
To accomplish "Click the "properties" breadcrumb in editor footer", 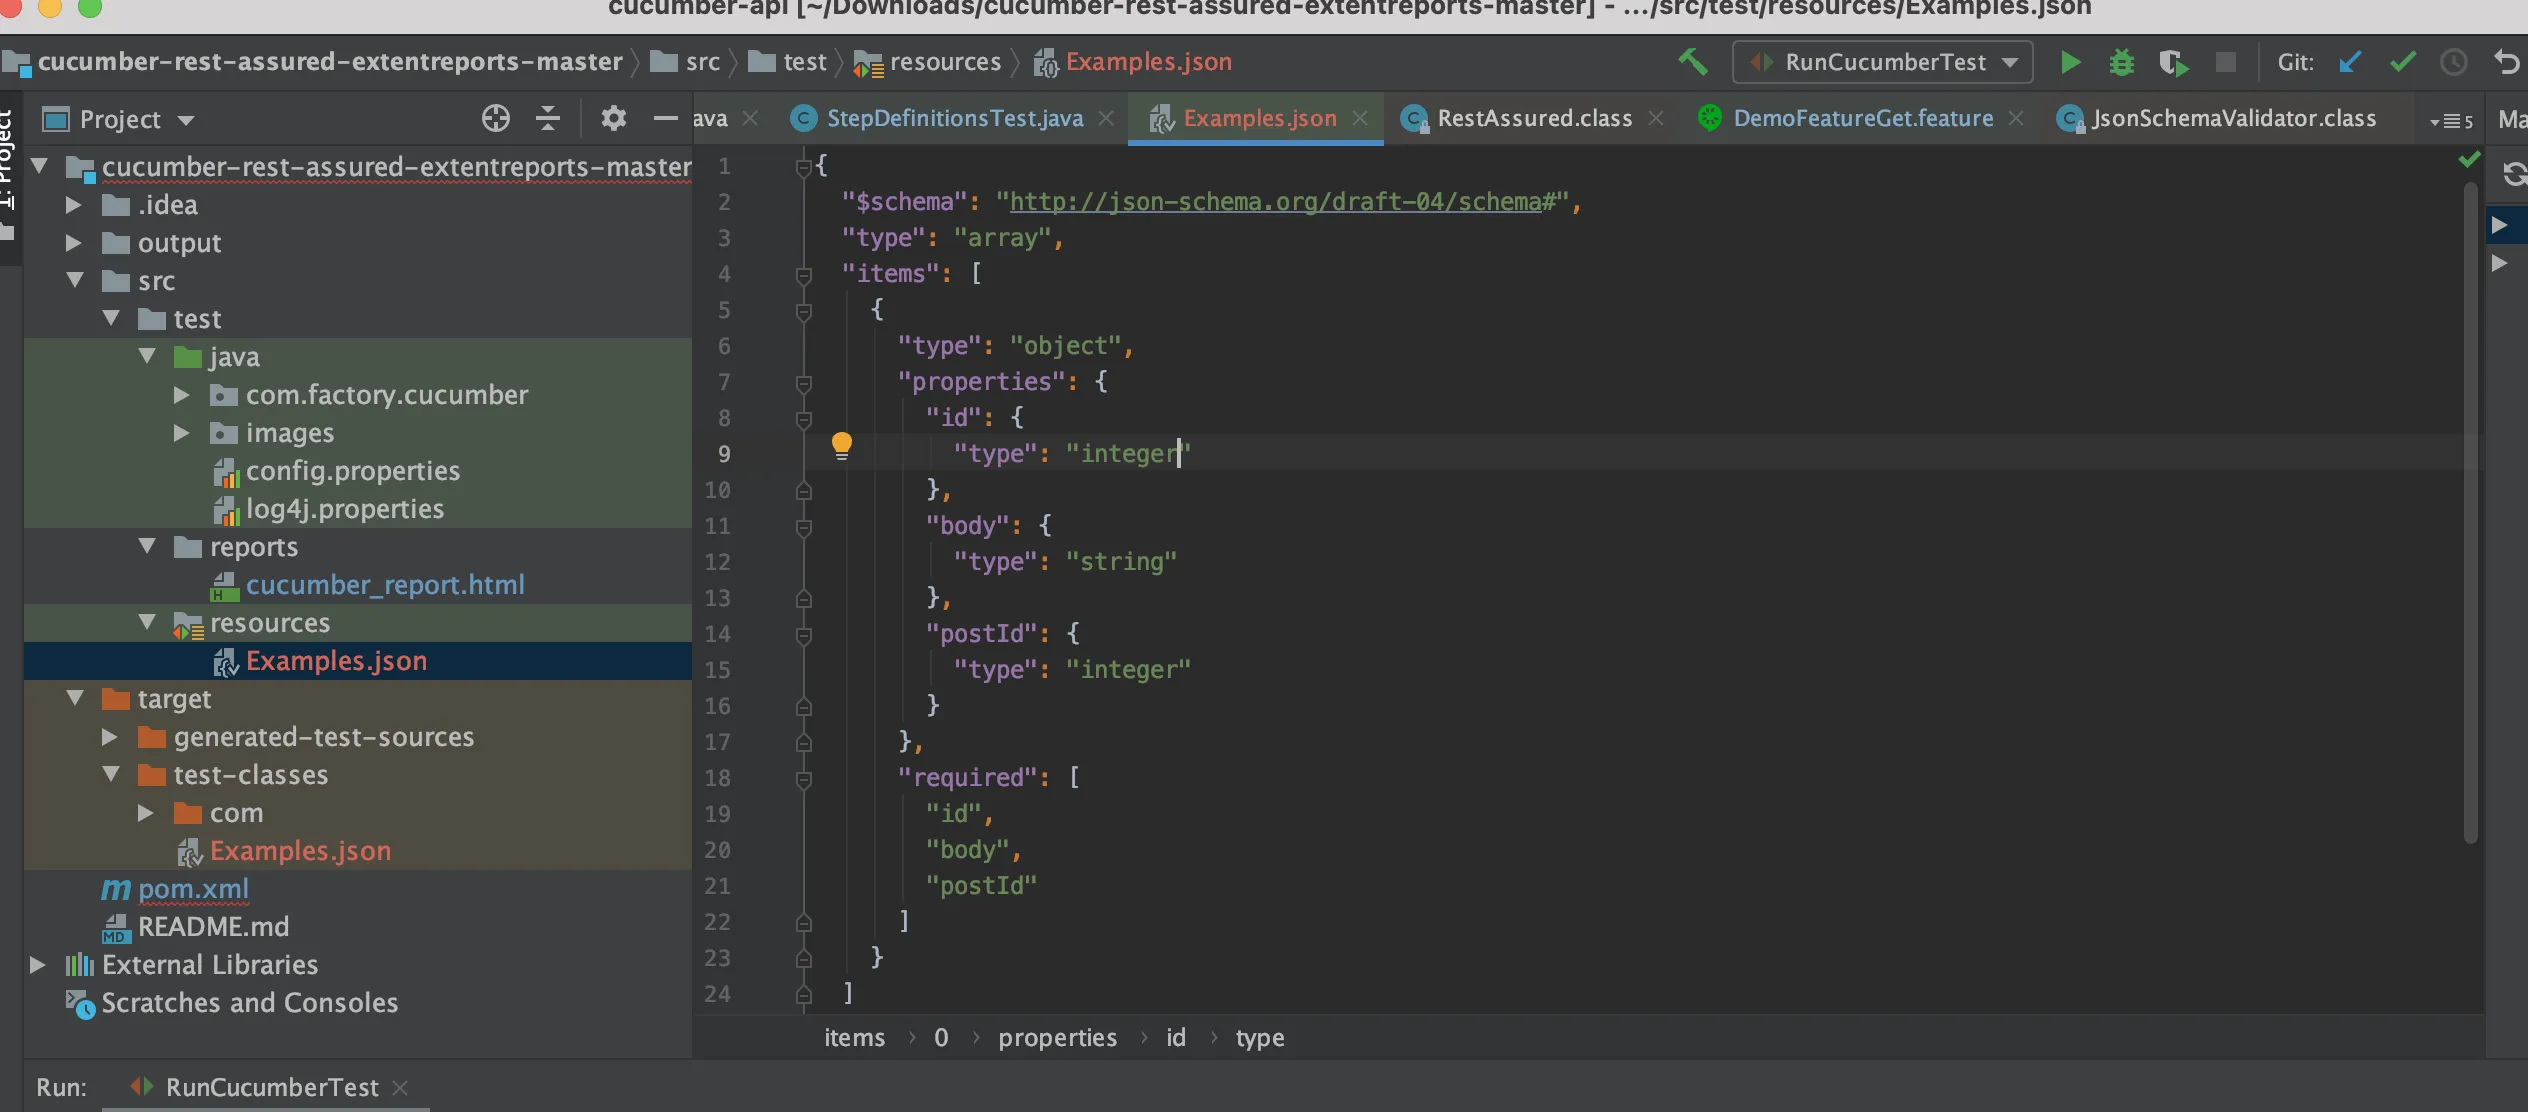I will click(1056, 1038).
